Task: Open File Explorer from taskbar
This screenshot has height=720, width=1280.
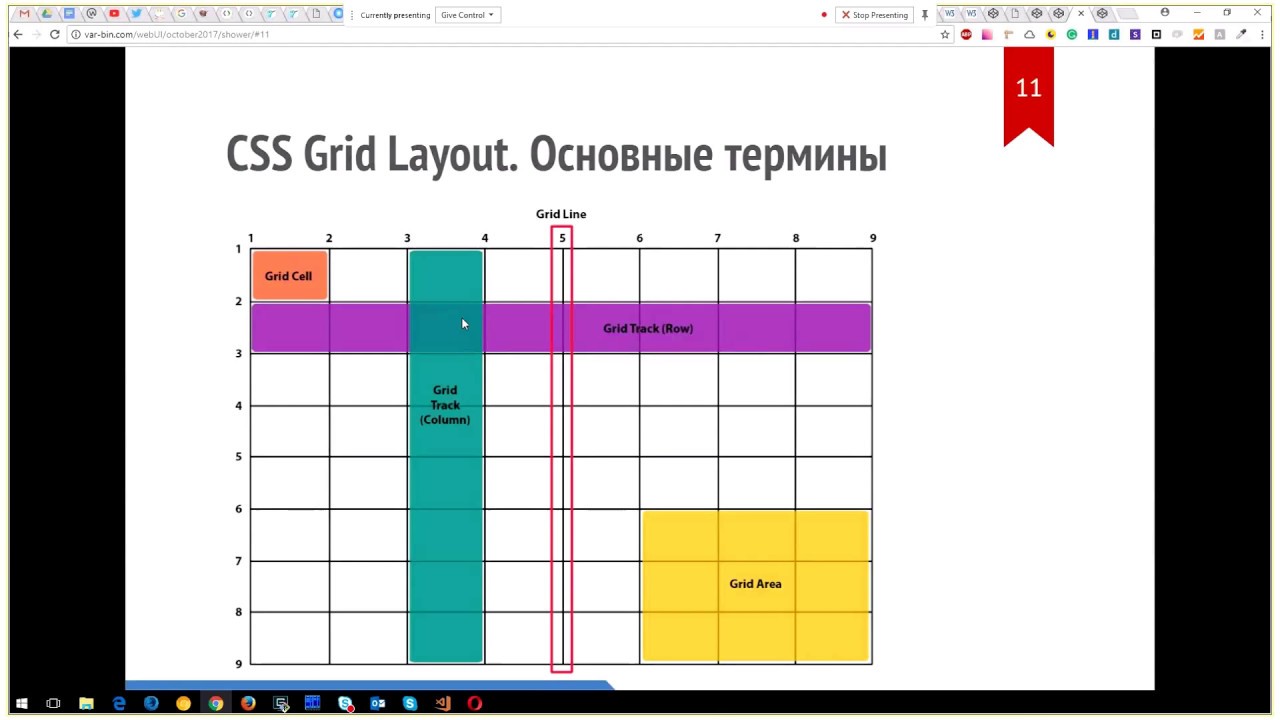Action: click(x=86, y=703)
